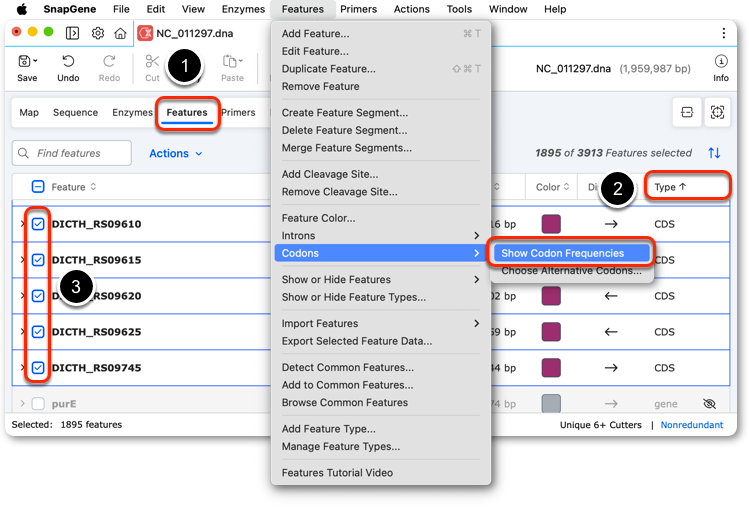Uncheck the DICTH_RS09610 checkbox
749x518 pixels.
38,224
